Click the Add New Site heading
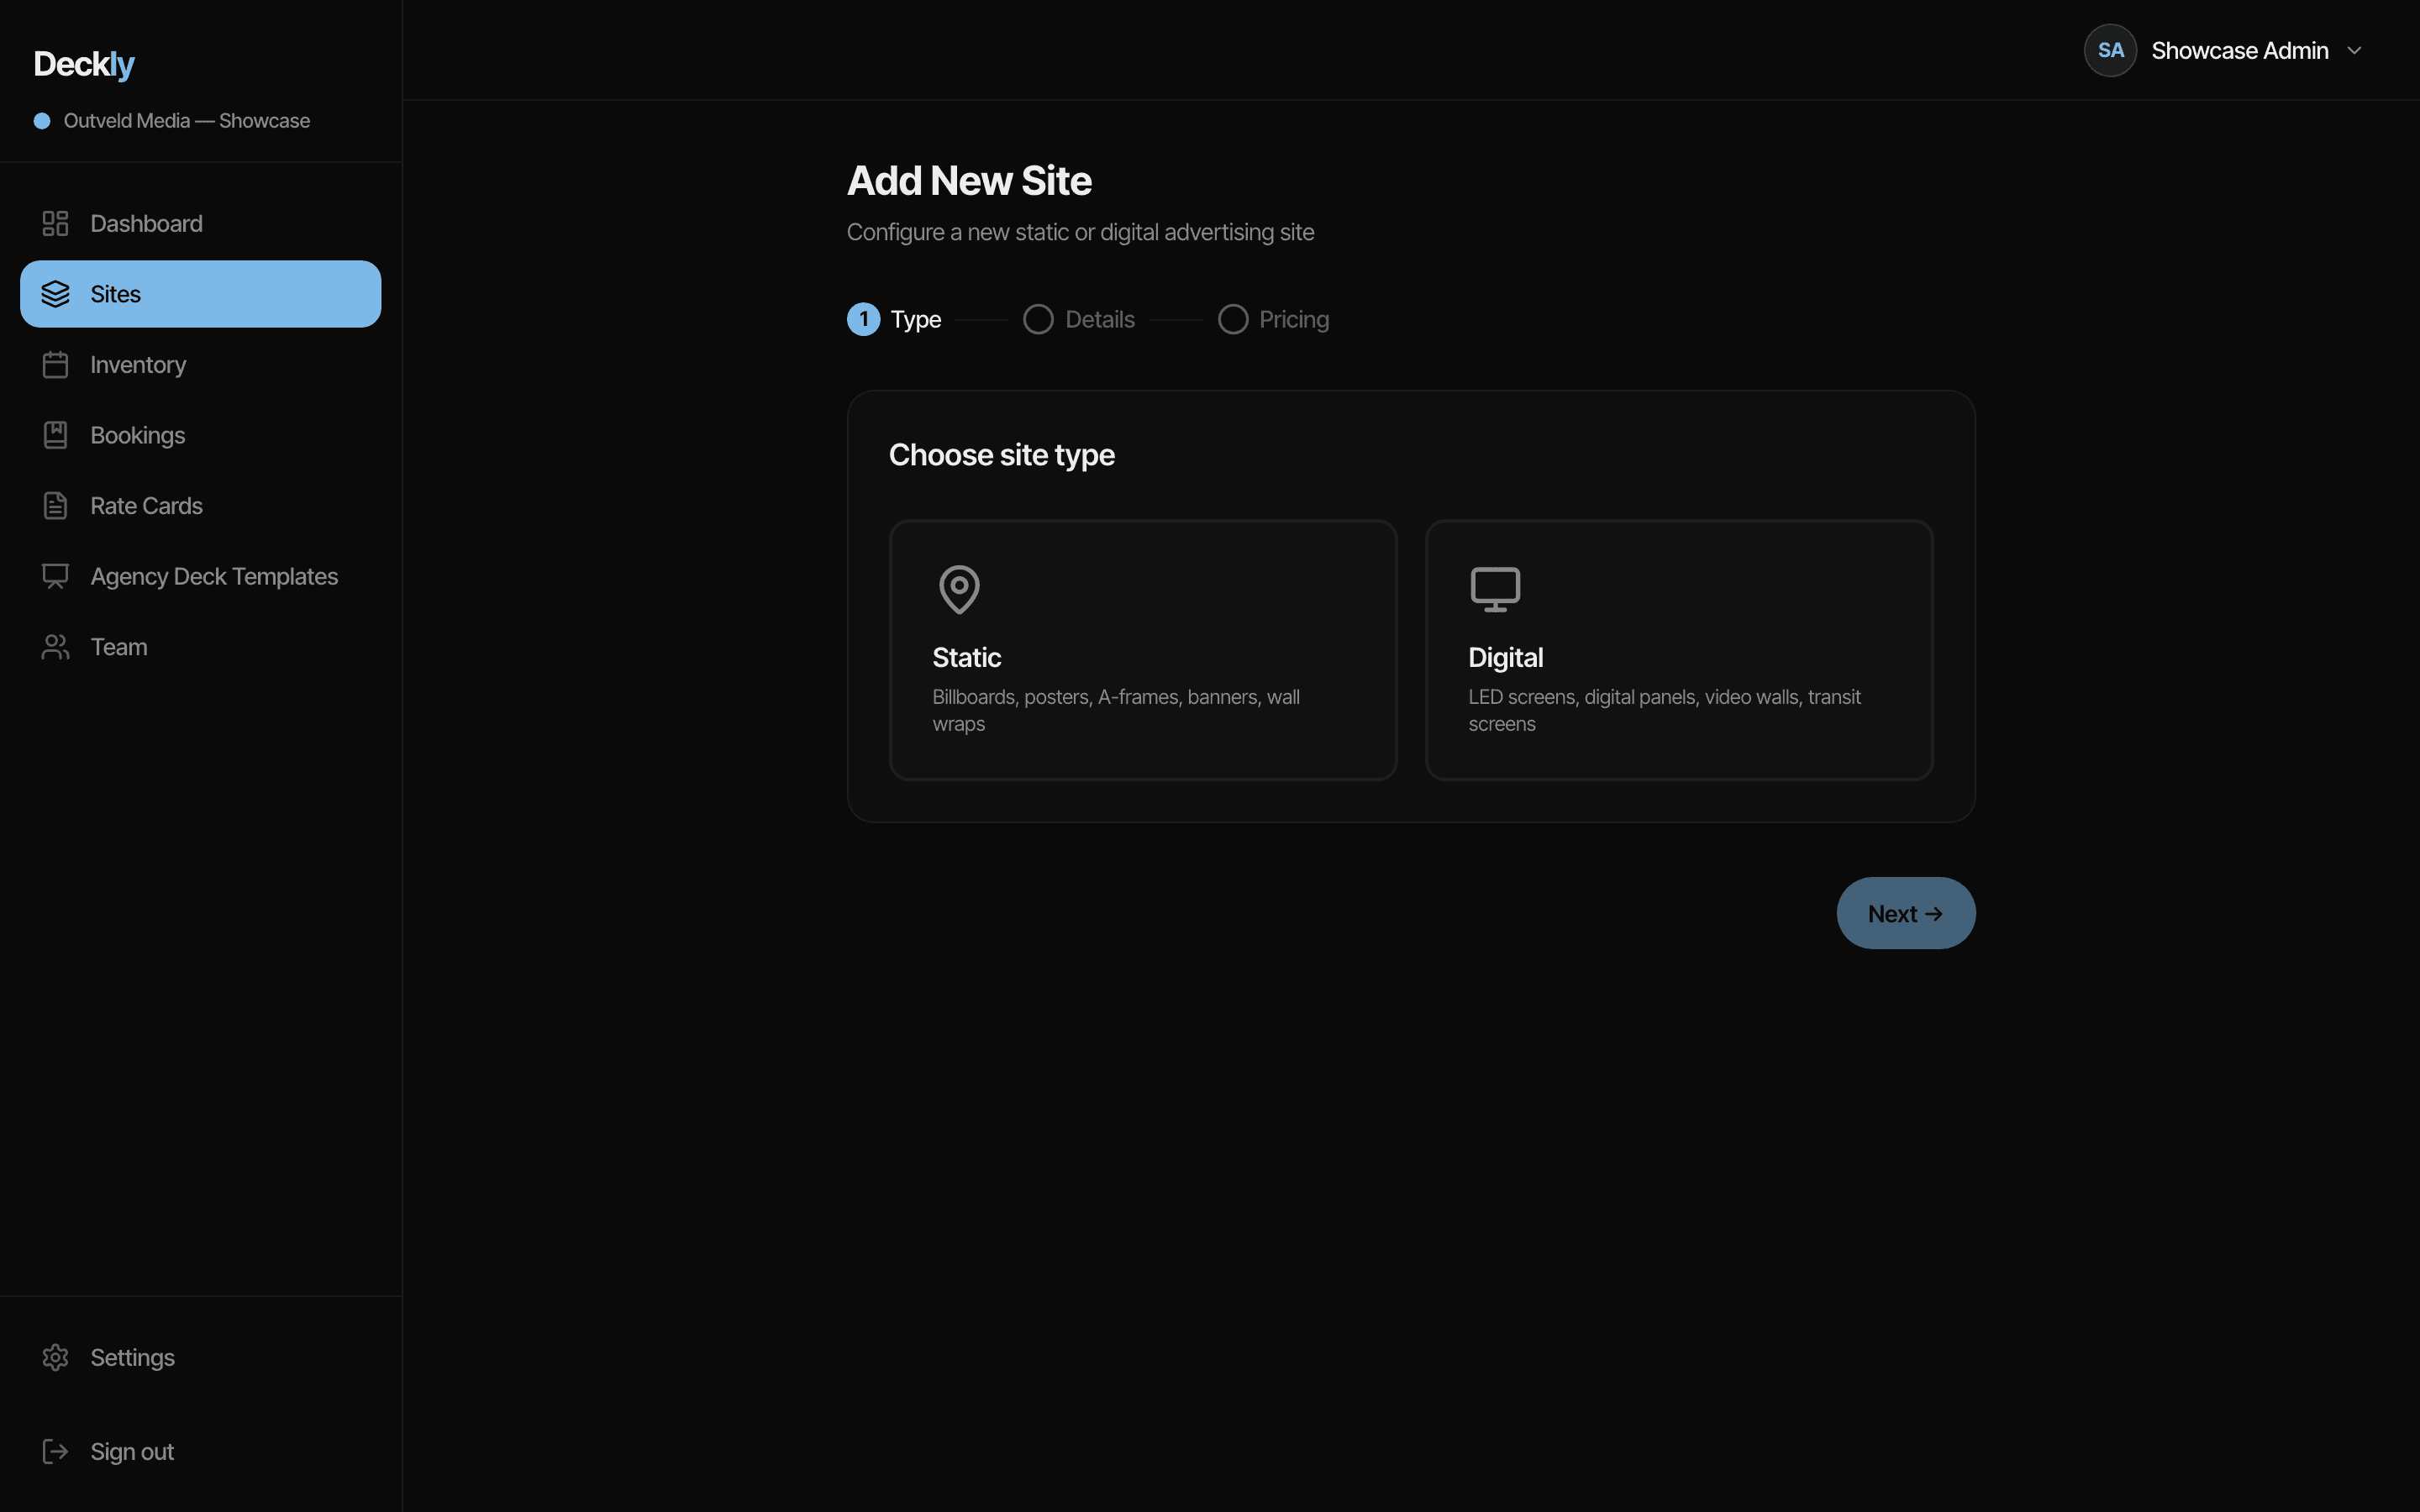The image size is (2420, 1512). 969,181
